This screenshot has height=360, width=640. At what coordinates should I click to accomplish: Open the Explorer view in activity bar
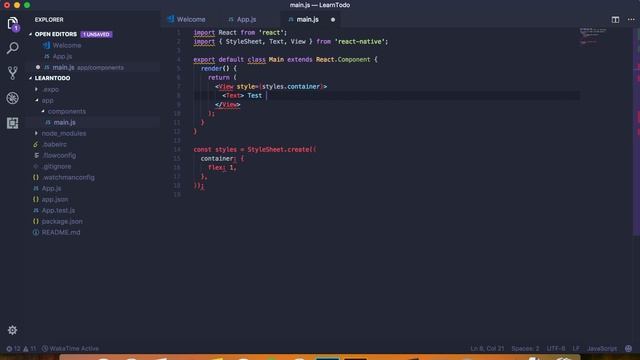tap(13, 23)
